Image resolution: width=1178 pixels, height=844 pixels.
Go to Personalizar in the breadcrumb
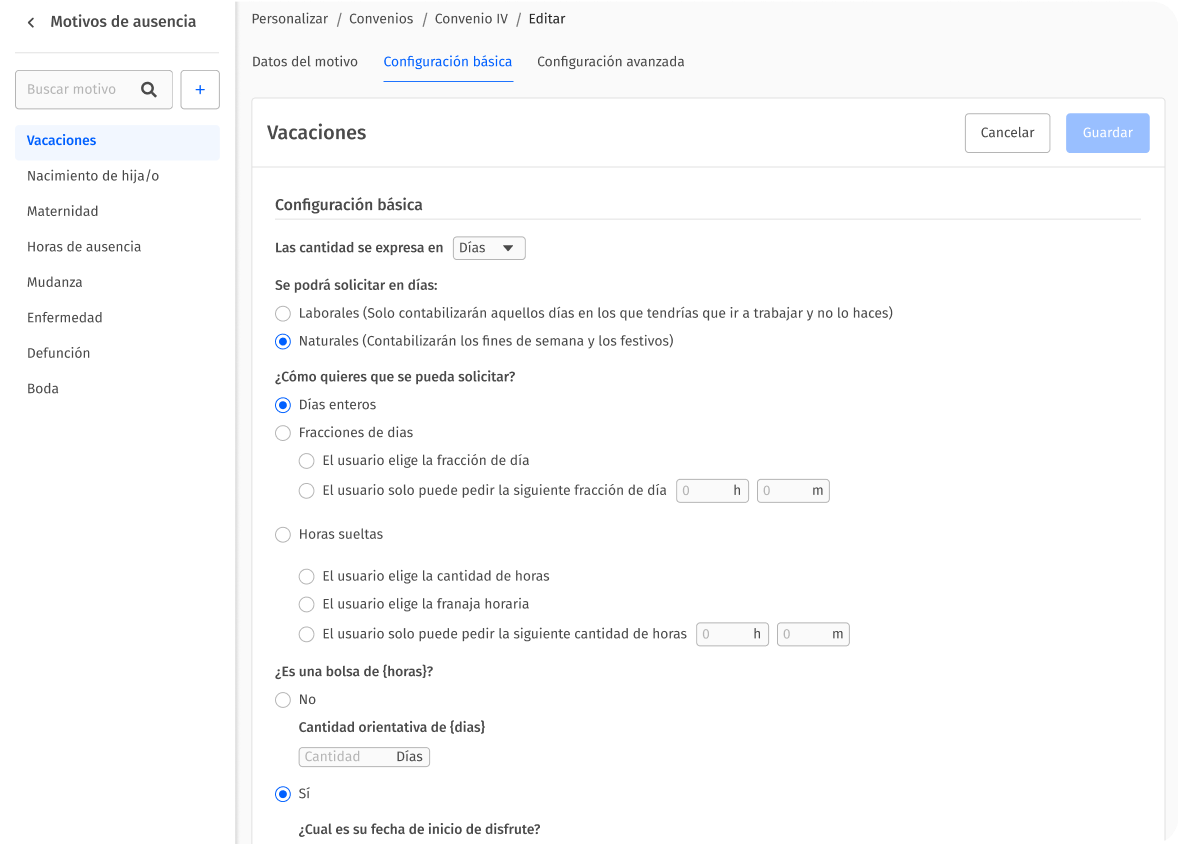coord(287,19)
